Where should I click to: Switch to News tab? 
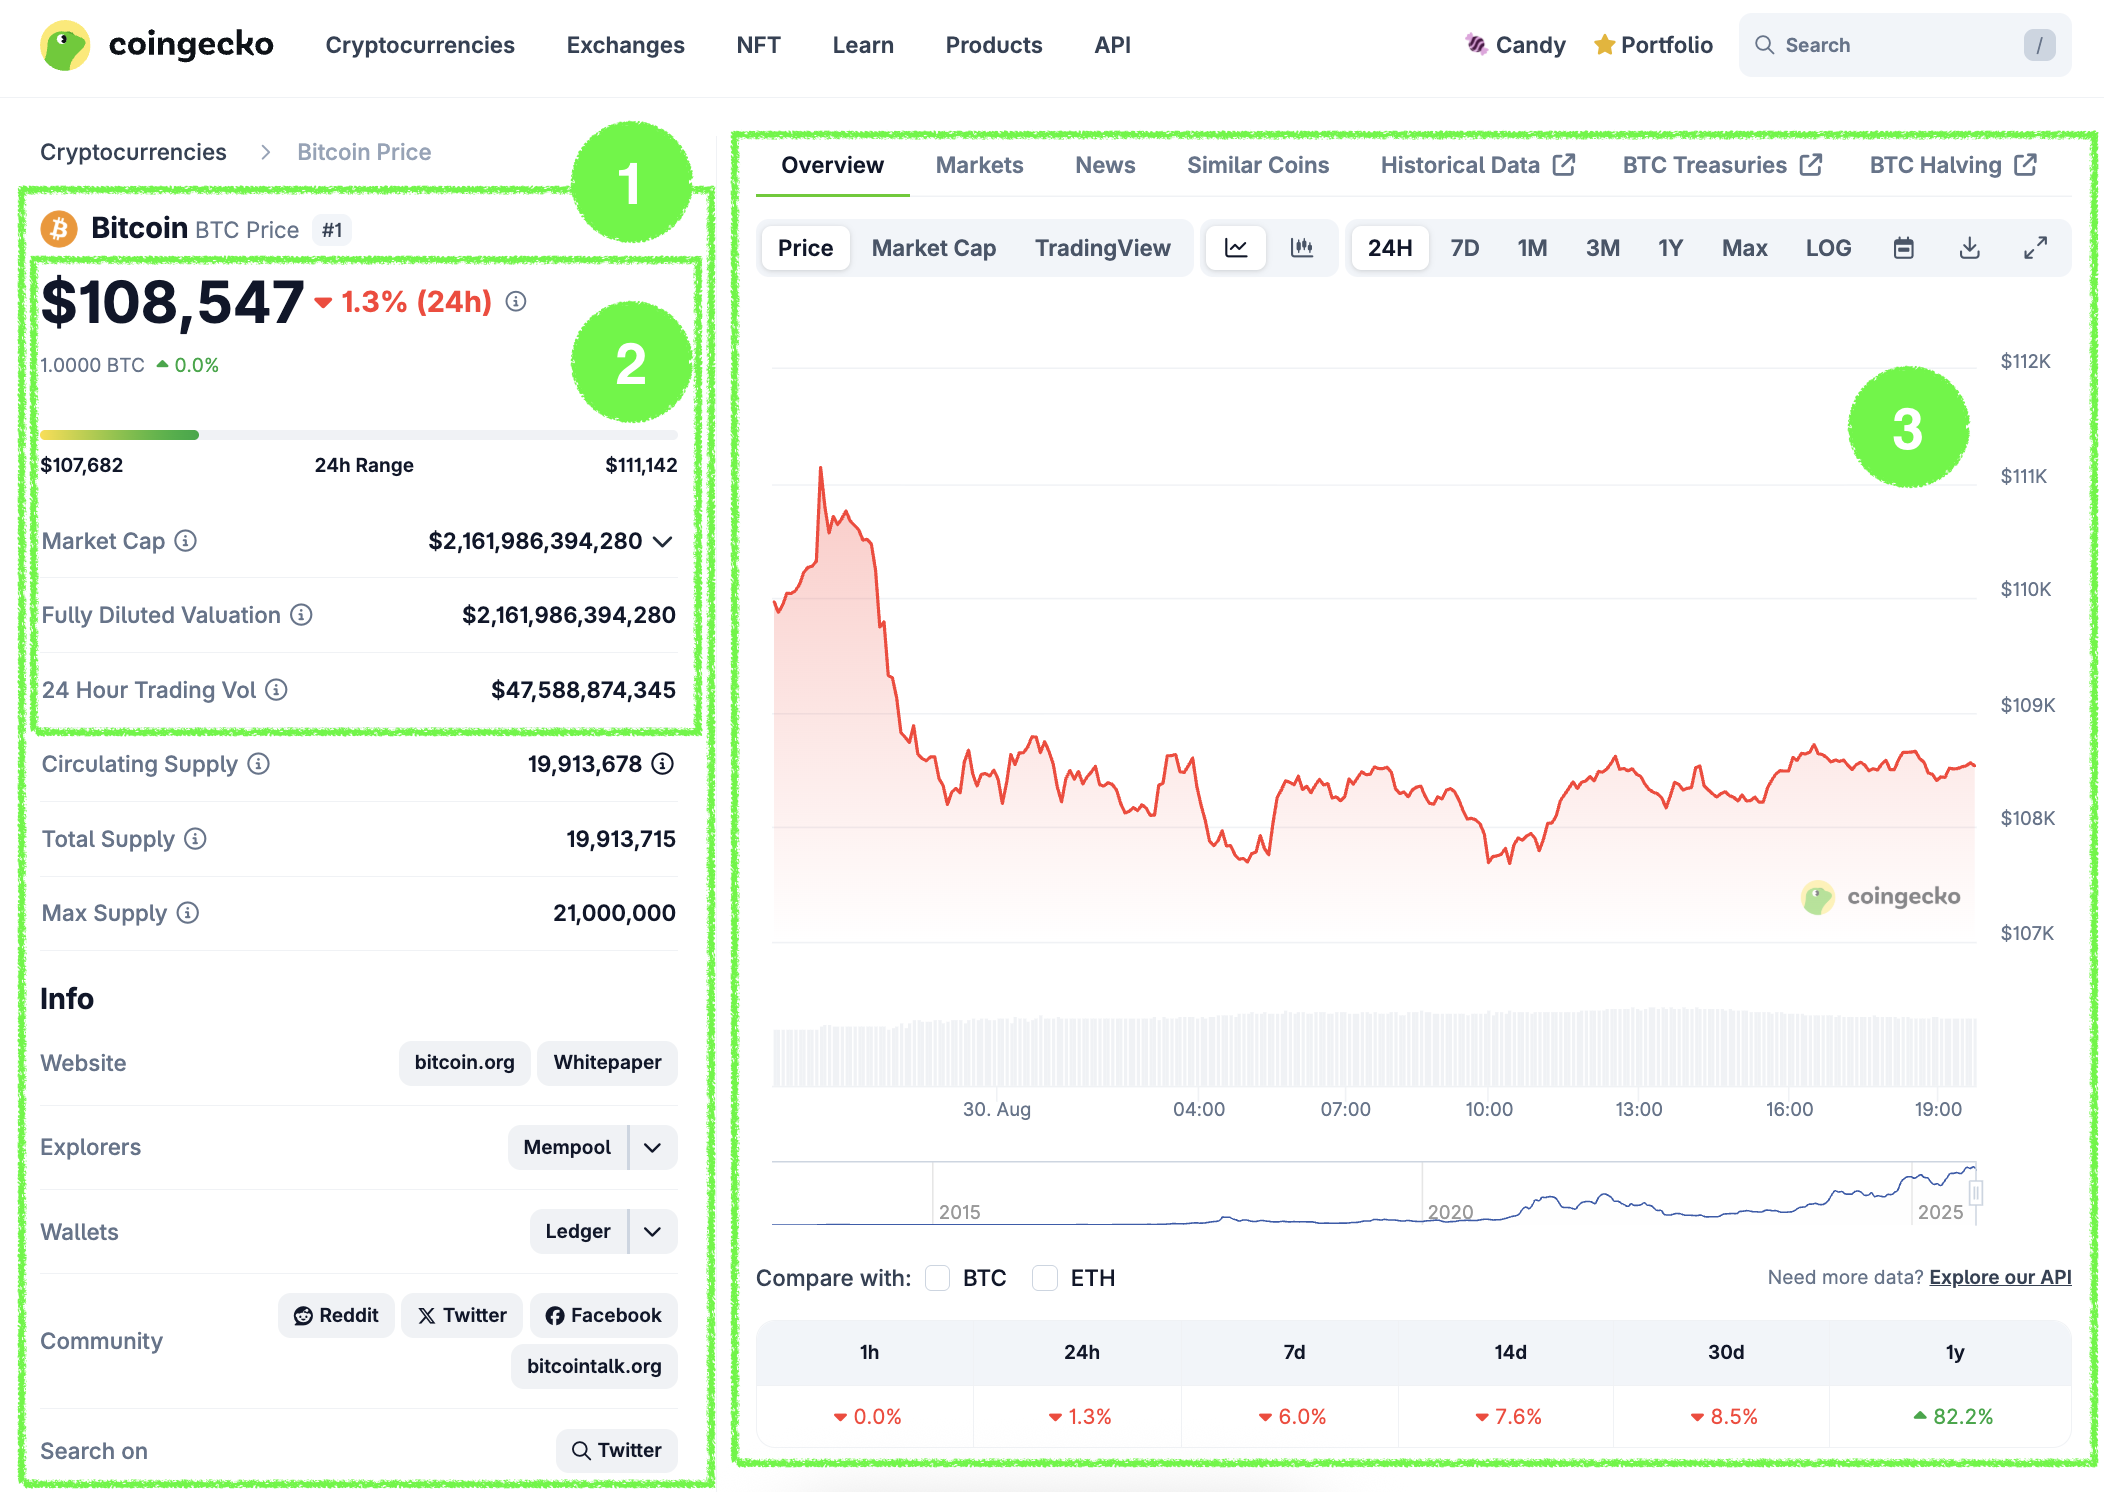[1105, 165]
